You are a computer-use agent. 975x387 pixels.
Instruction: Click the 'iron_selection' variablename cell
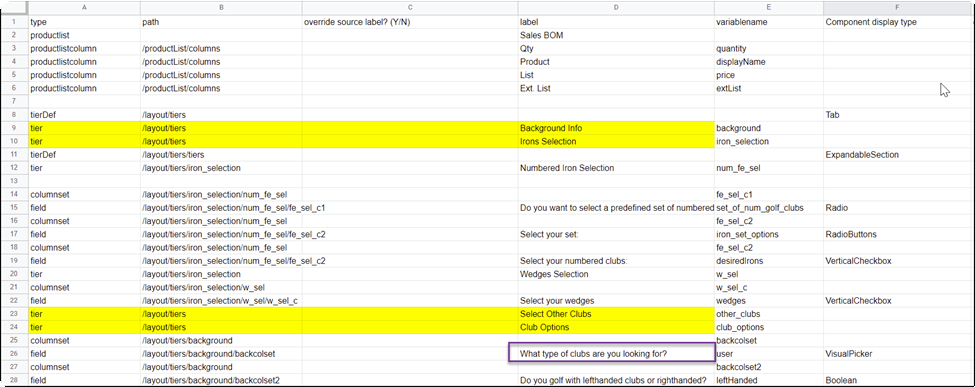(769, 141)
